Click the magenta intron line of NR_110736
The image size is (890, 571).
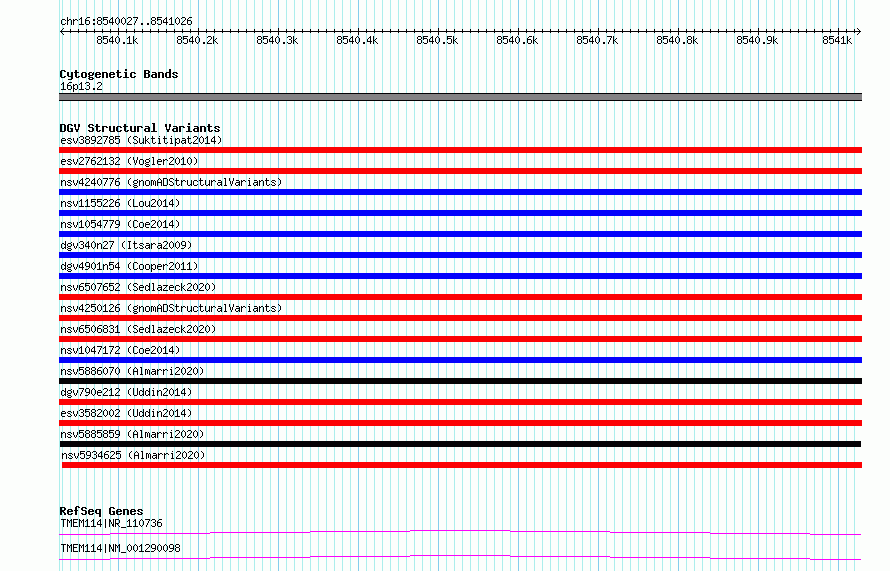click(460, 531)
